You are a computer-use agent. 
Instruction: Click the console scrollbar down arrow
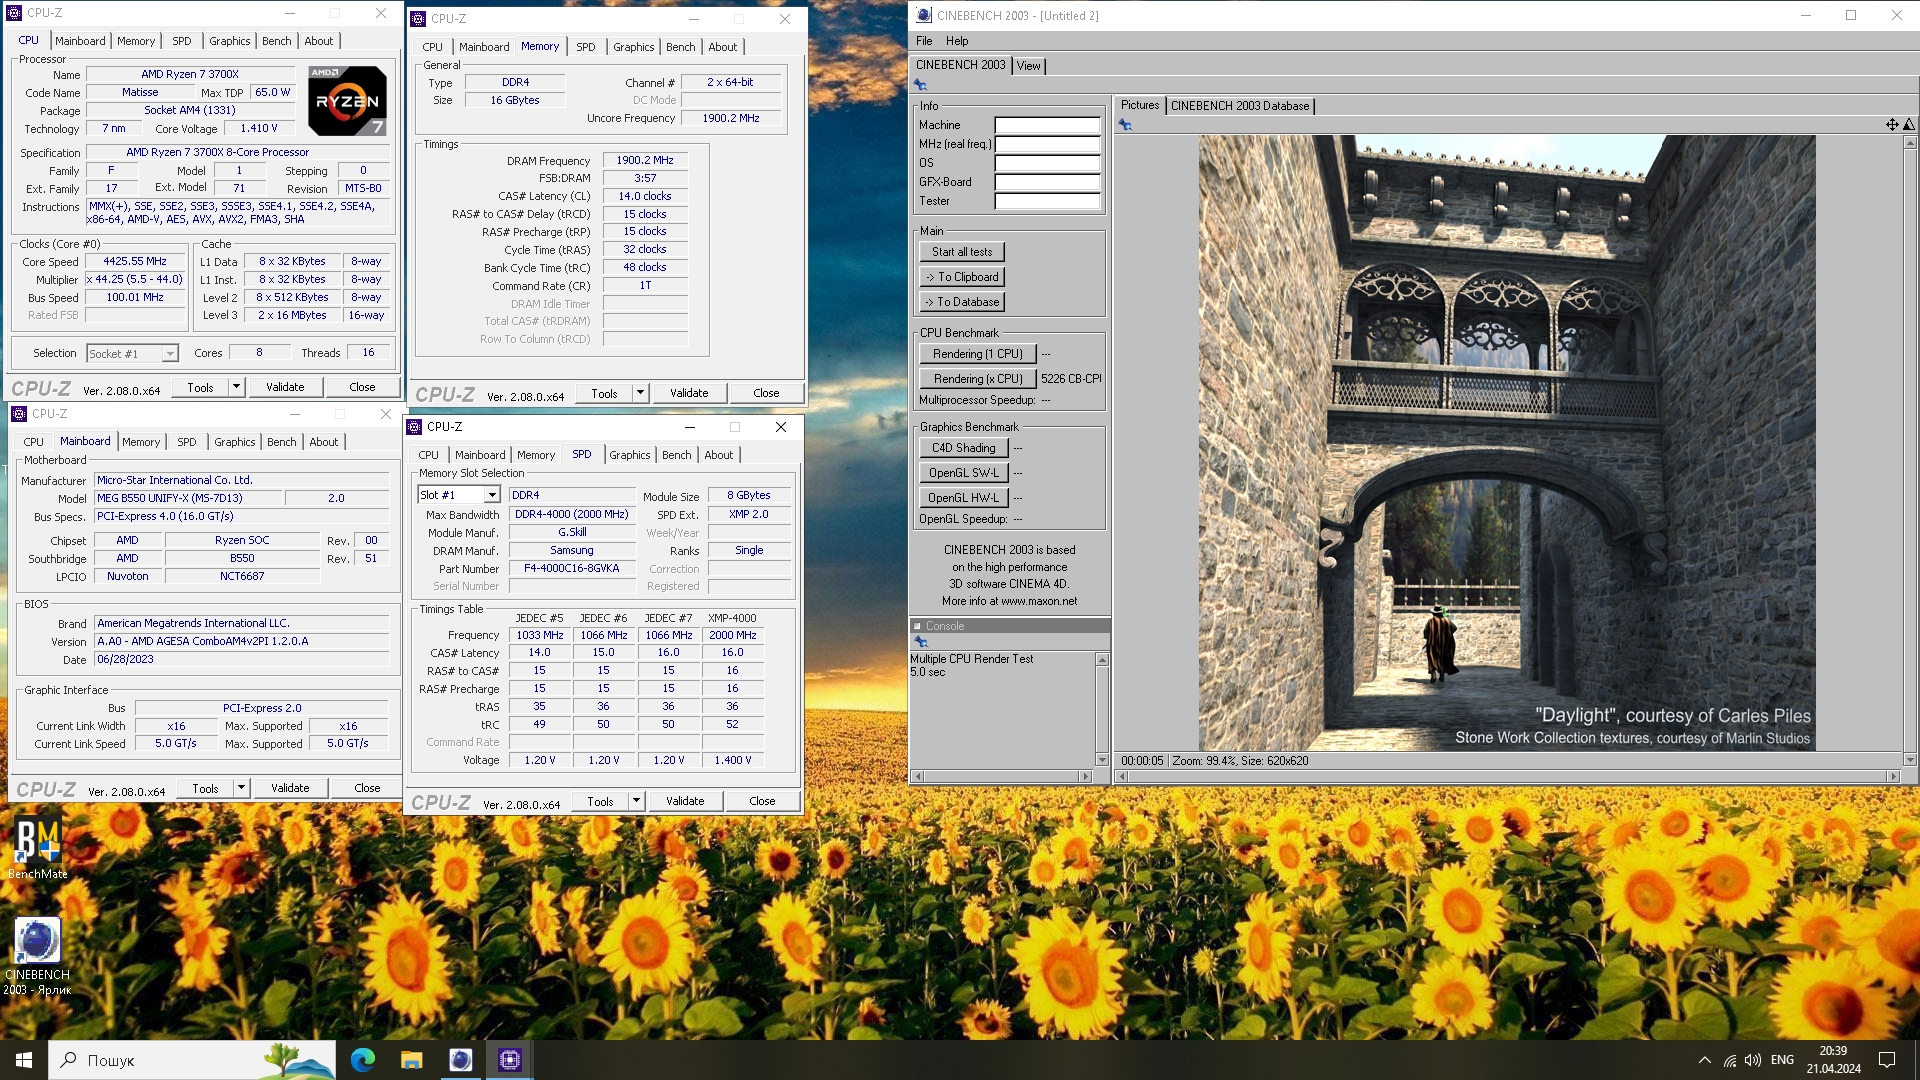click(x=1102, y=760)
